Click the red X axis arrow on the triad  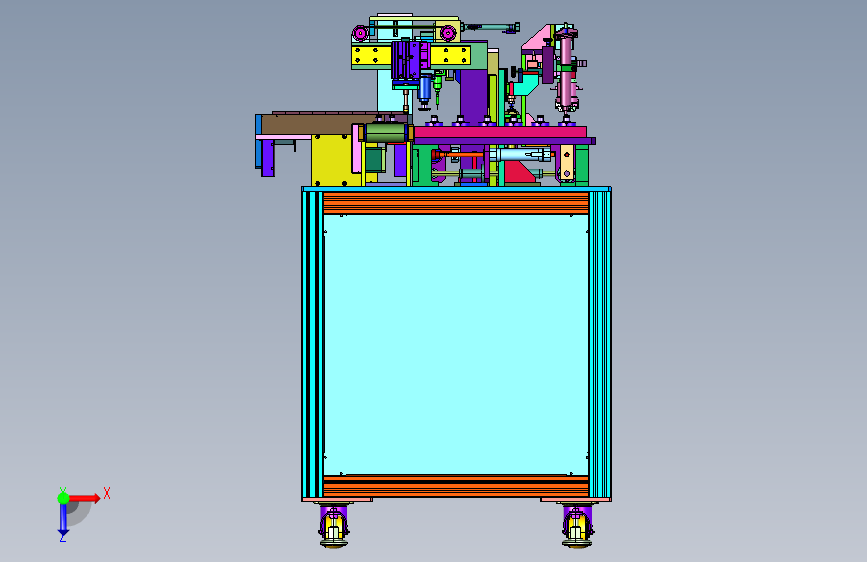coord(85,498)
